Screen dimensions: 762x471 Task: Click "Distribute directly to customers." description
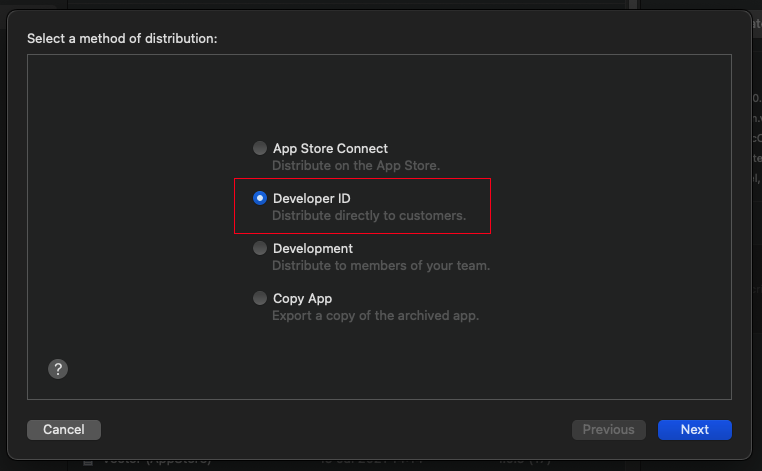(x=369, y=215)
